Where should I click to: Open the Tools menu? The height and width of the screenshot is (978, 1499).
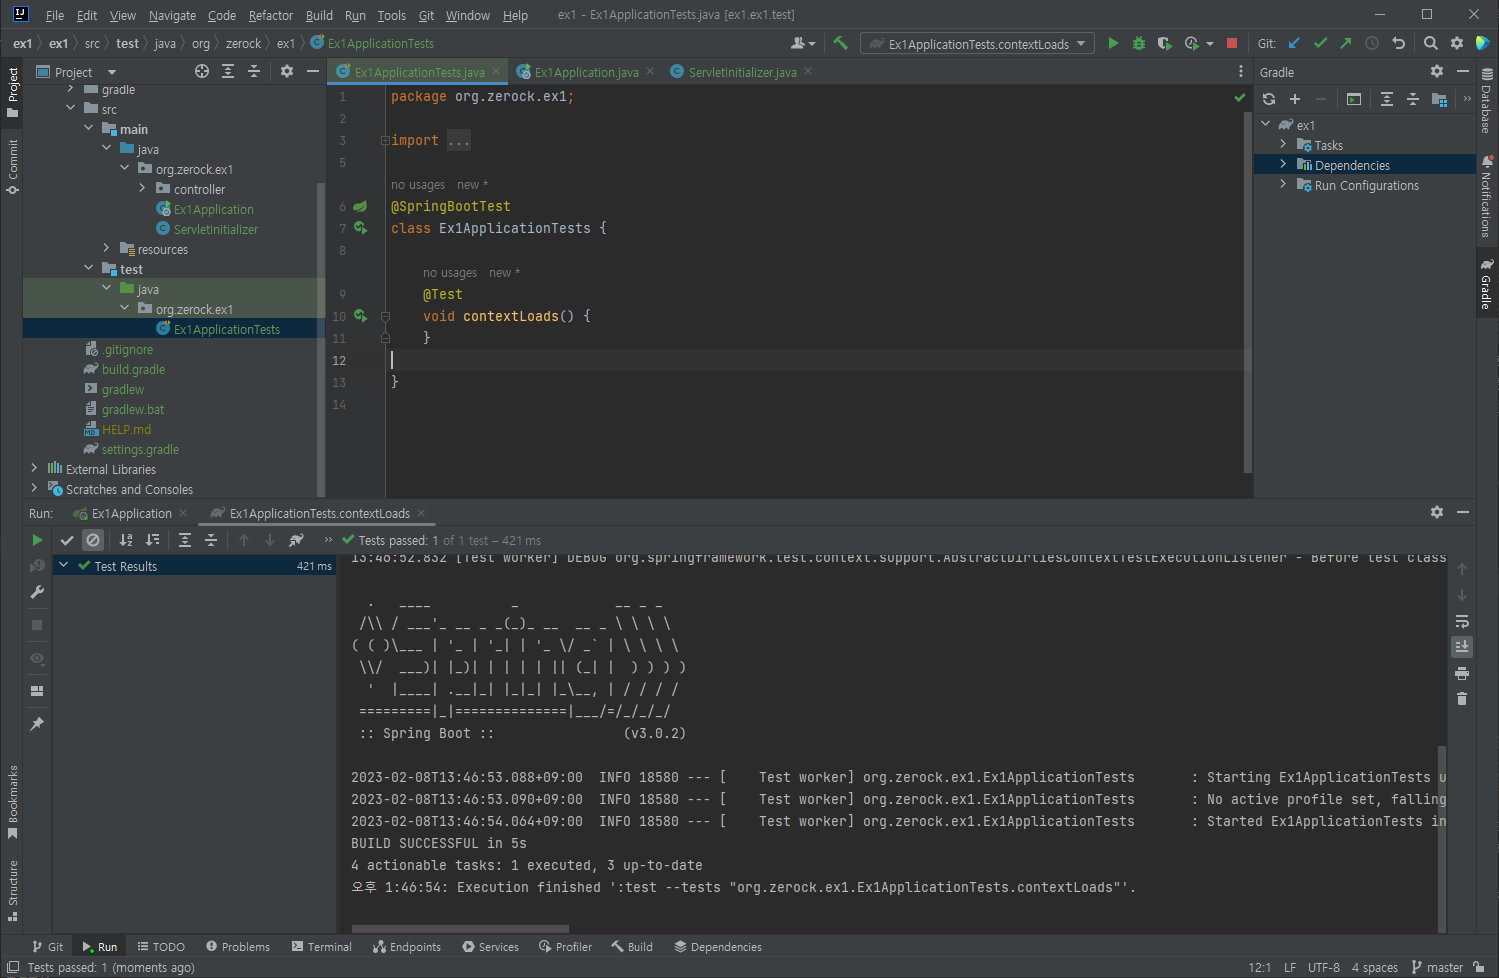391,15
